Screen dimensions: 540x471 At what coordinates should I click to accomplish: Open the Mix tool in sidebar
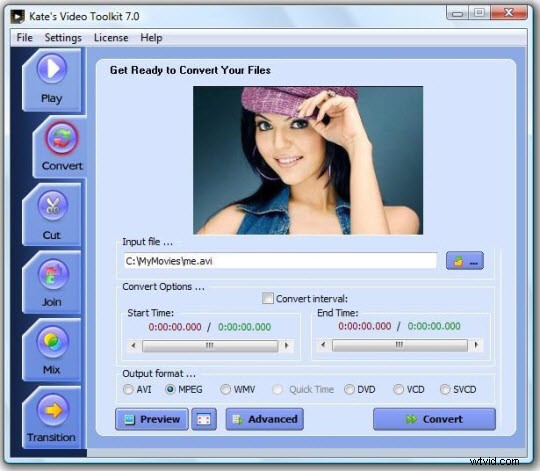[x=52, y=350]
